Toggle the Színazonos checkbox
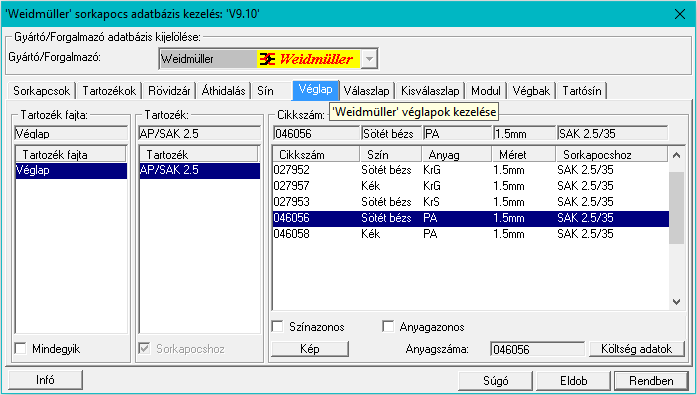The width and height of the screenshot is (697, 395). (277, 327)
